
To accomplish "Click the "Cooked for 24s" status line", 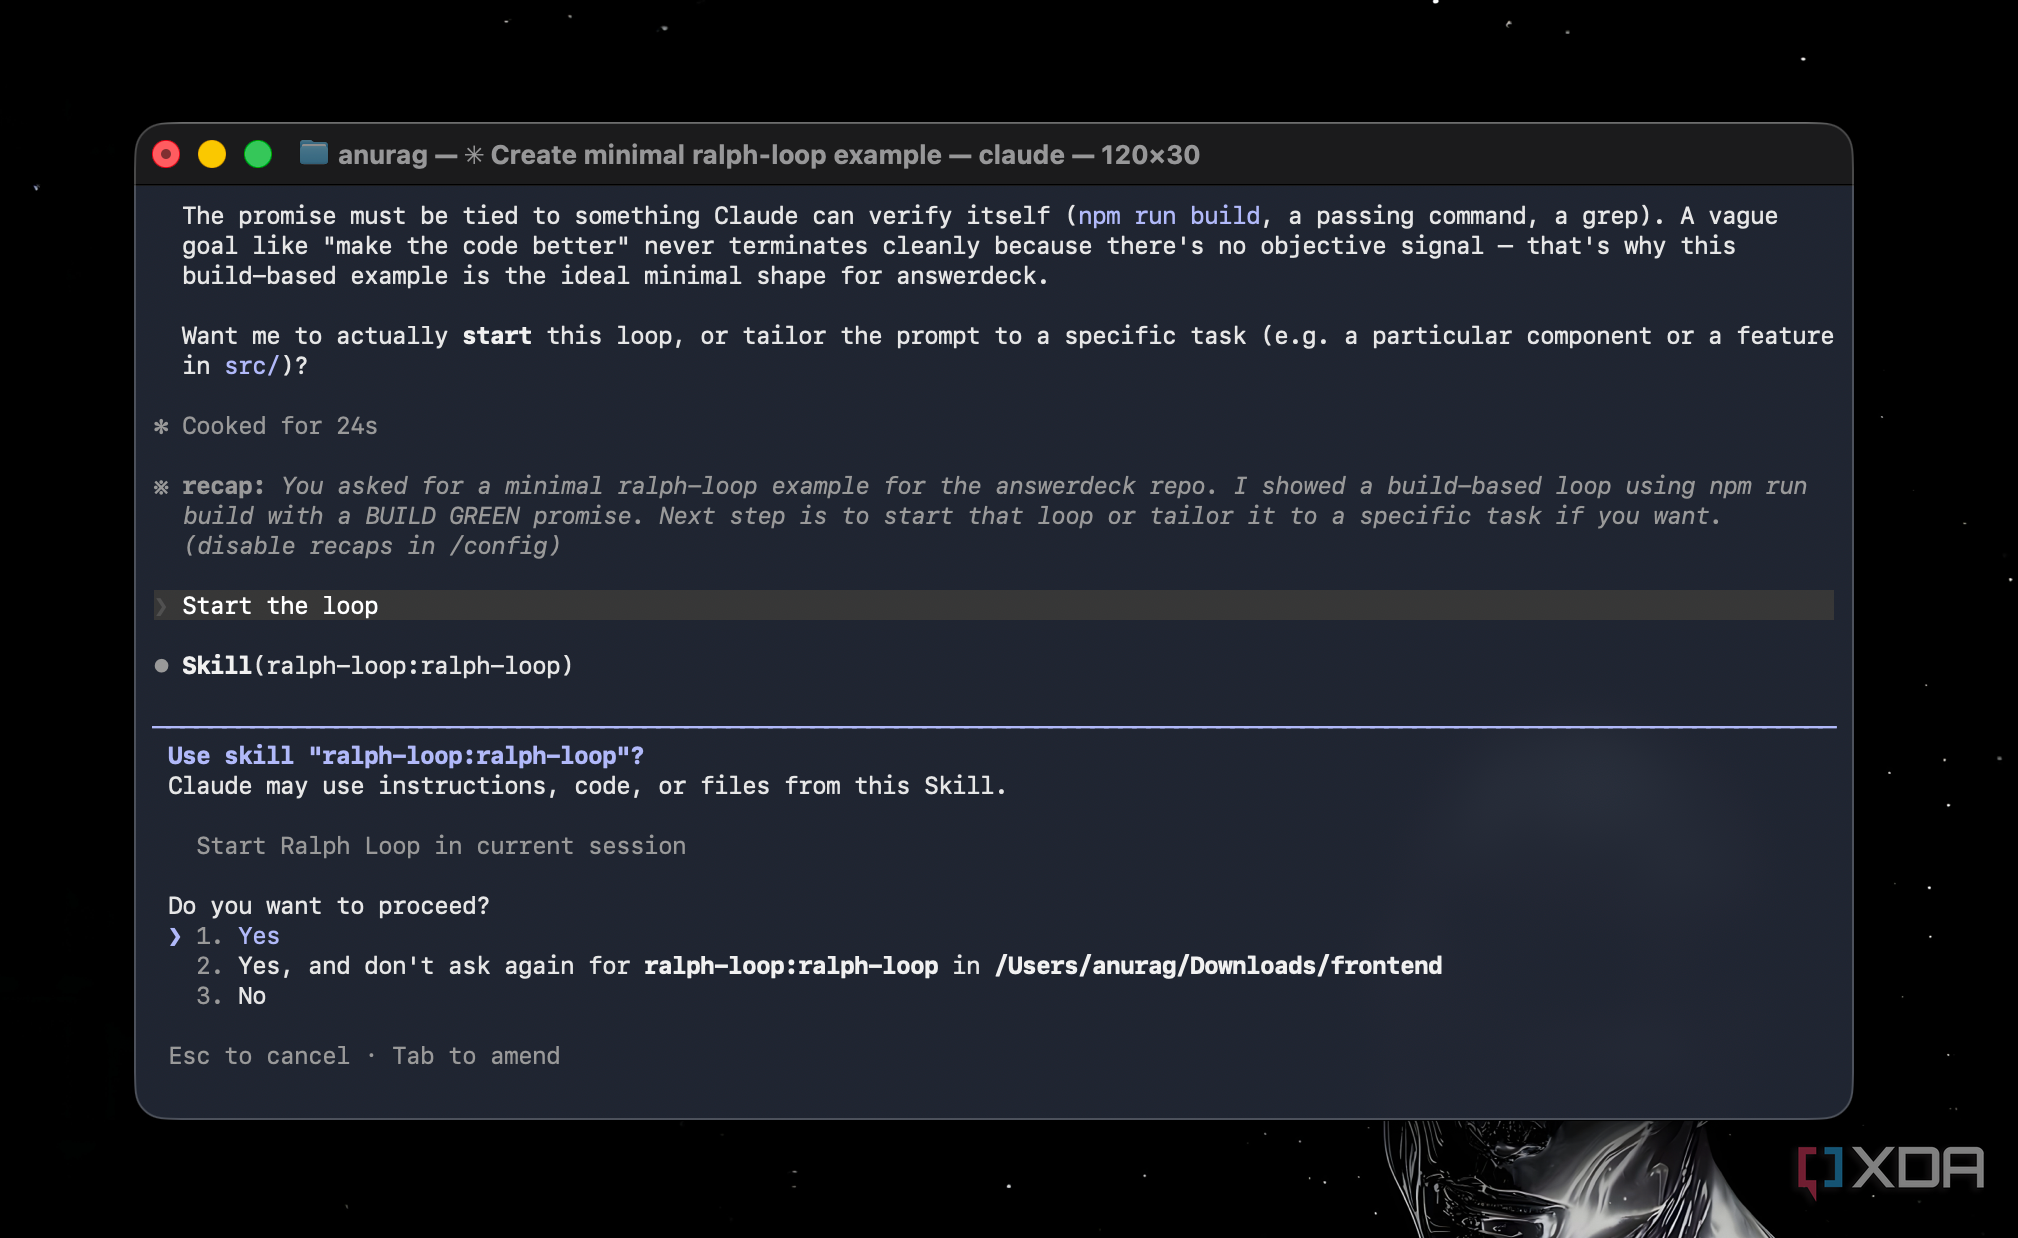I will click(x=280, y=426).
